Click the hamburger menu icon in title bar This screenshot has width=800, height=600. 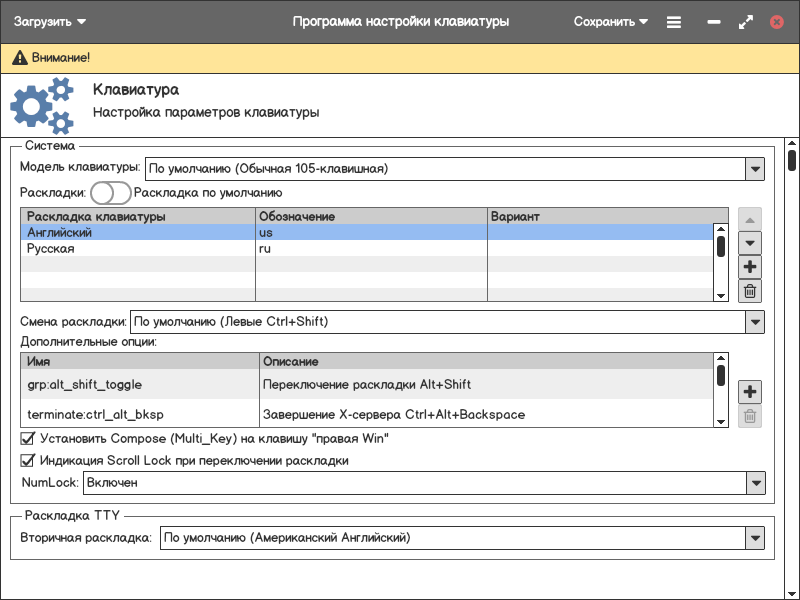click(674, 22)
